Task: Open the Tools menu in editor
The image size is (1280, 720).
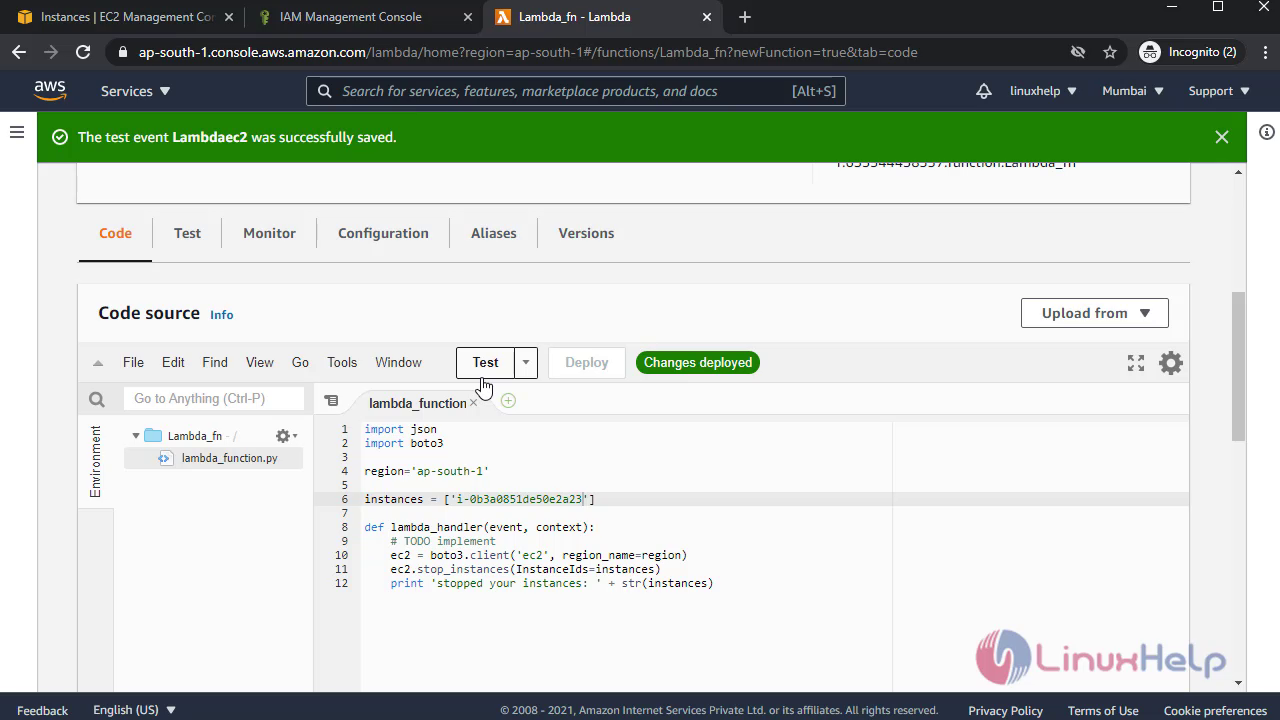Action: [x=342, y=363]
